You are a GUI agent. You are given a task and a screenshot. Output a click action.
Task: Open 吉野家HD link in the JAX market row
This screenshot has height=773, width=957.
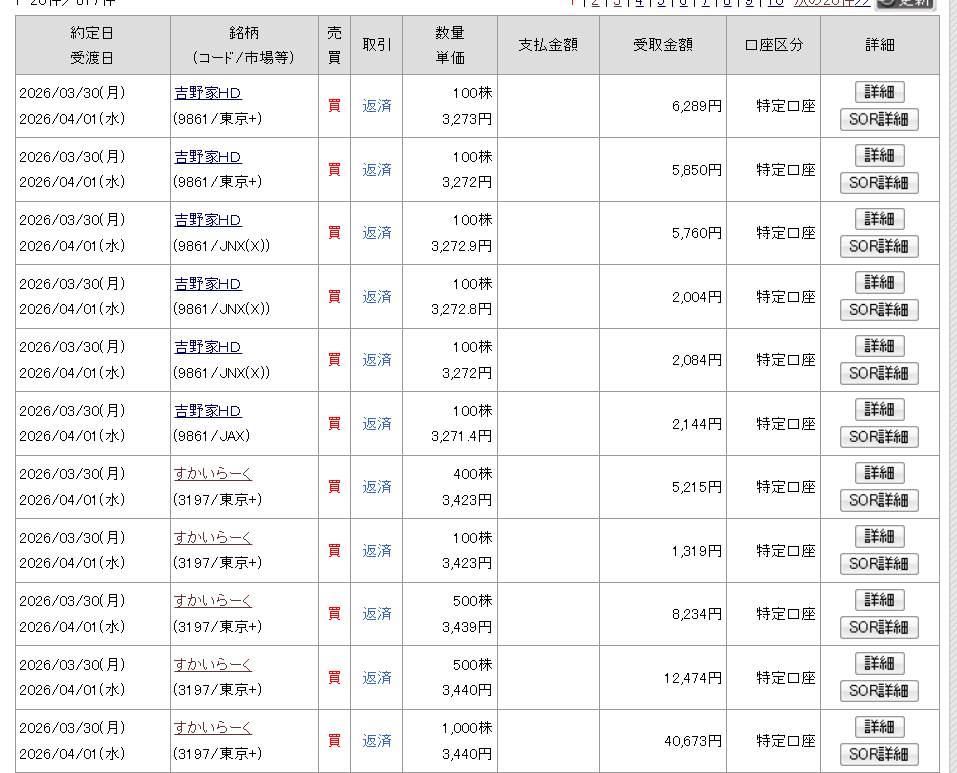coord(208,411)
